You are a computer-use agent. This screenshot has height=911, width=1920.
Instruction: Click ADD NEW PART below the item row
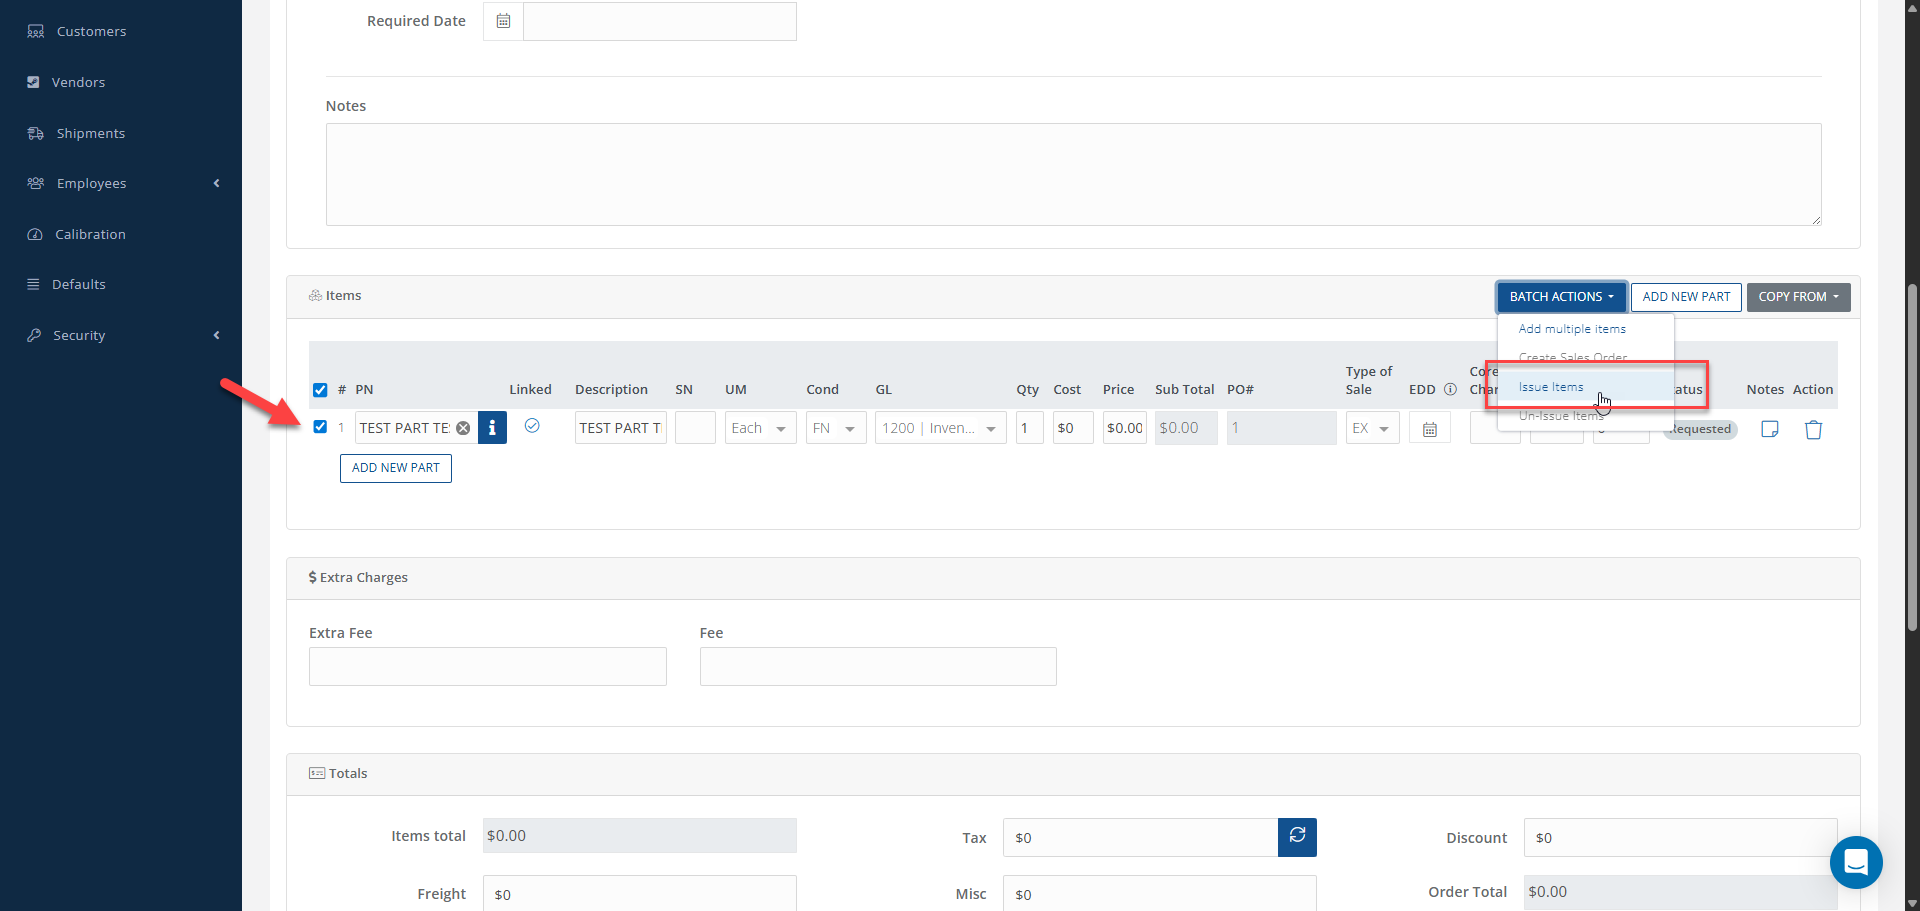pyautogui.click(x=395, y=468)
